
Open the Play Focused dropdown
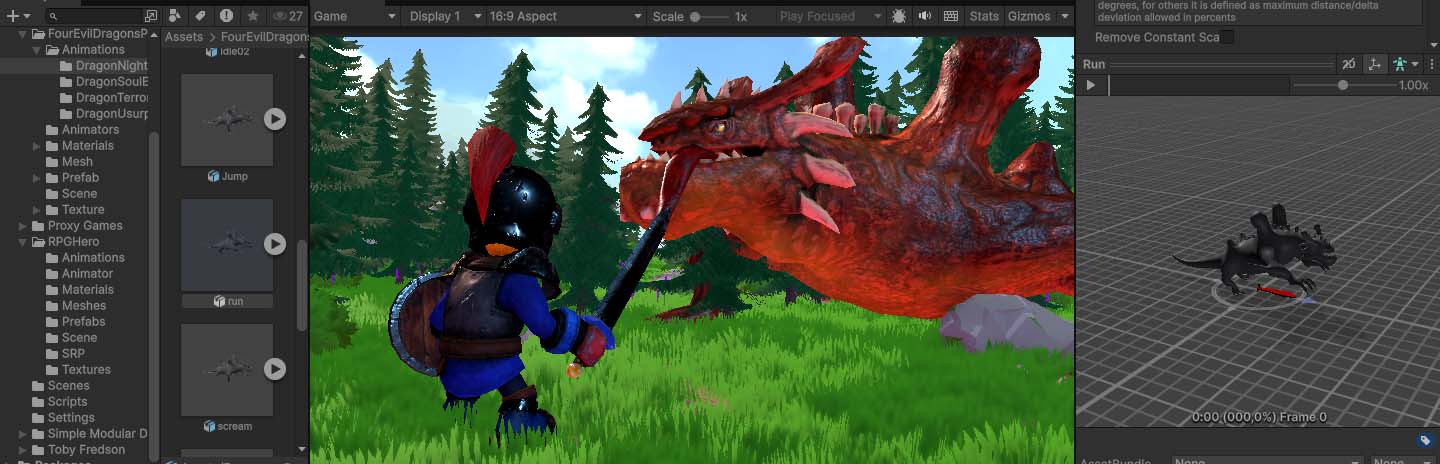[x=832, y=16]
